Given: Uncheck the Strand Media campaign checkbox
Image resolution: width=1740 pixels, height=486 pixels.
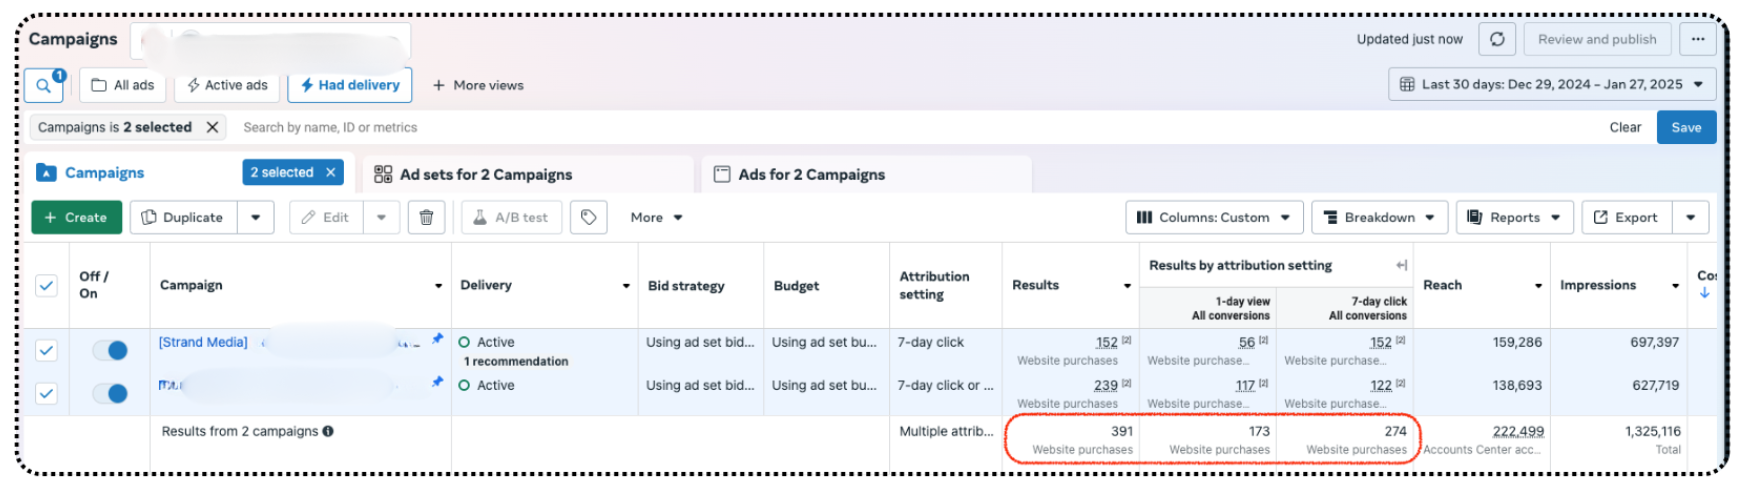Looking at the screenshot, I should click(x=46, y=350).
